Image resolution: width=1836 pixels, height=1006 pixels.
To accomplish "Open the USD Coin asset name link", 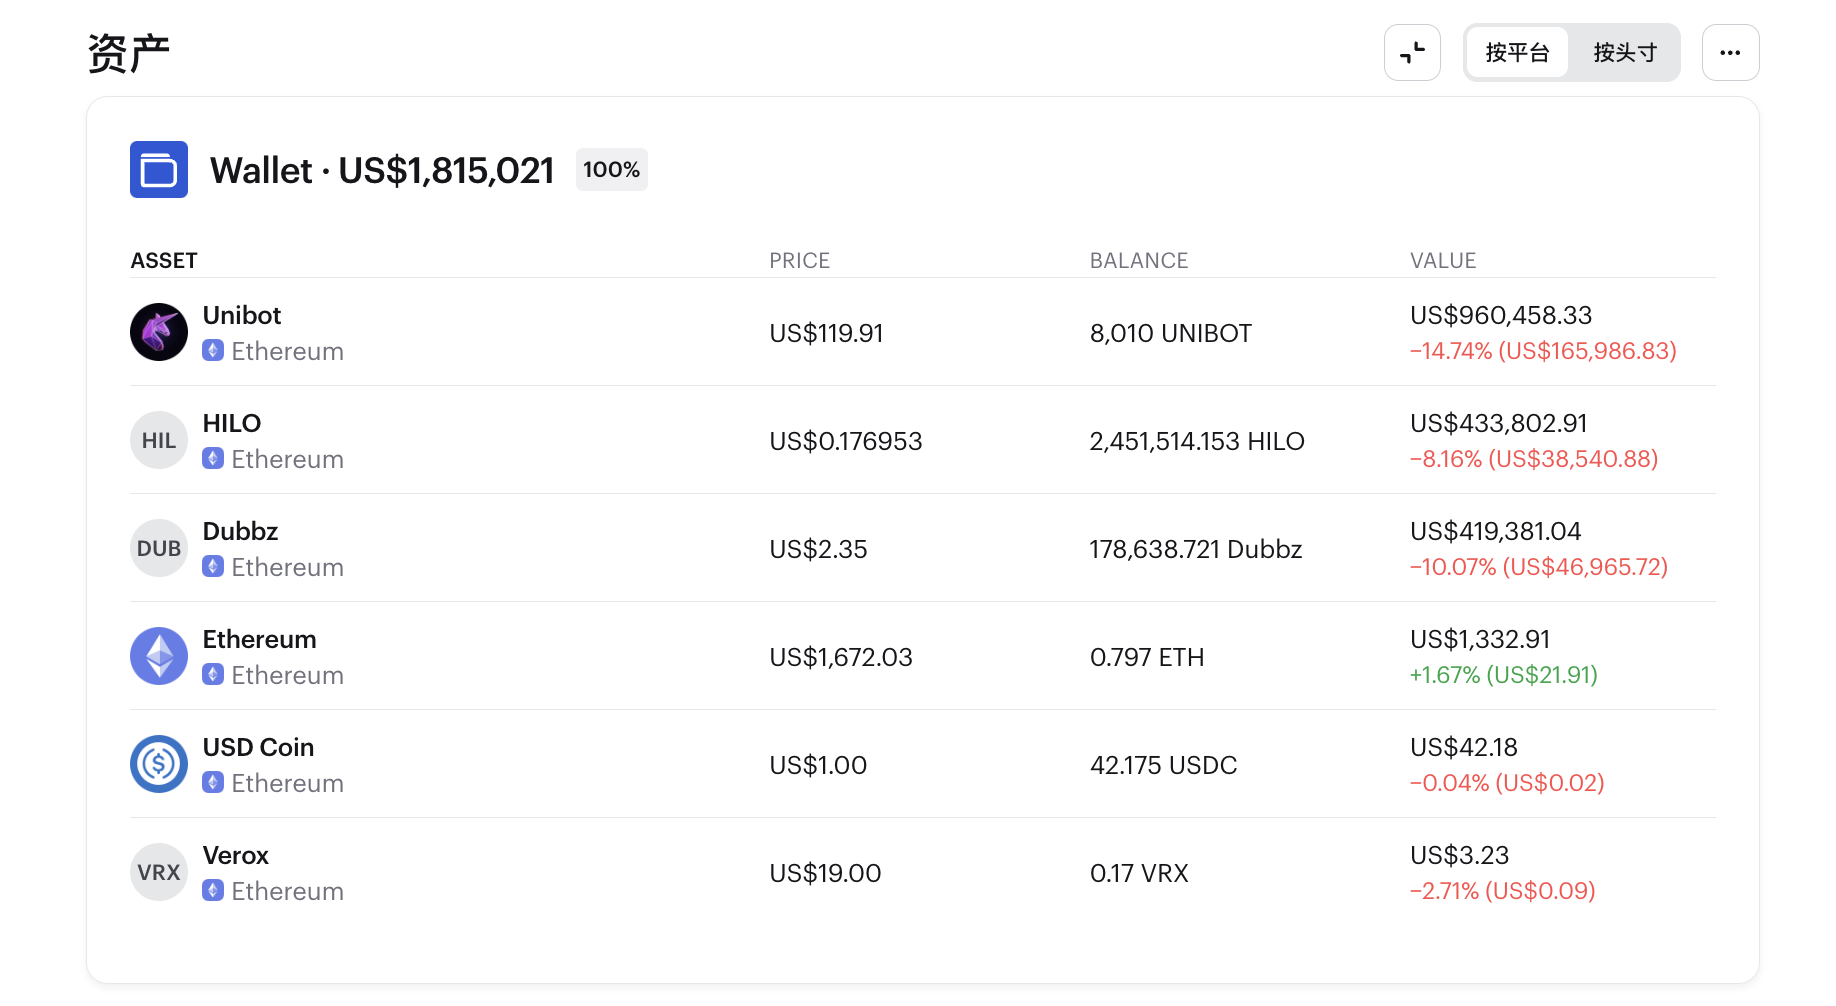I will point(258,748).
